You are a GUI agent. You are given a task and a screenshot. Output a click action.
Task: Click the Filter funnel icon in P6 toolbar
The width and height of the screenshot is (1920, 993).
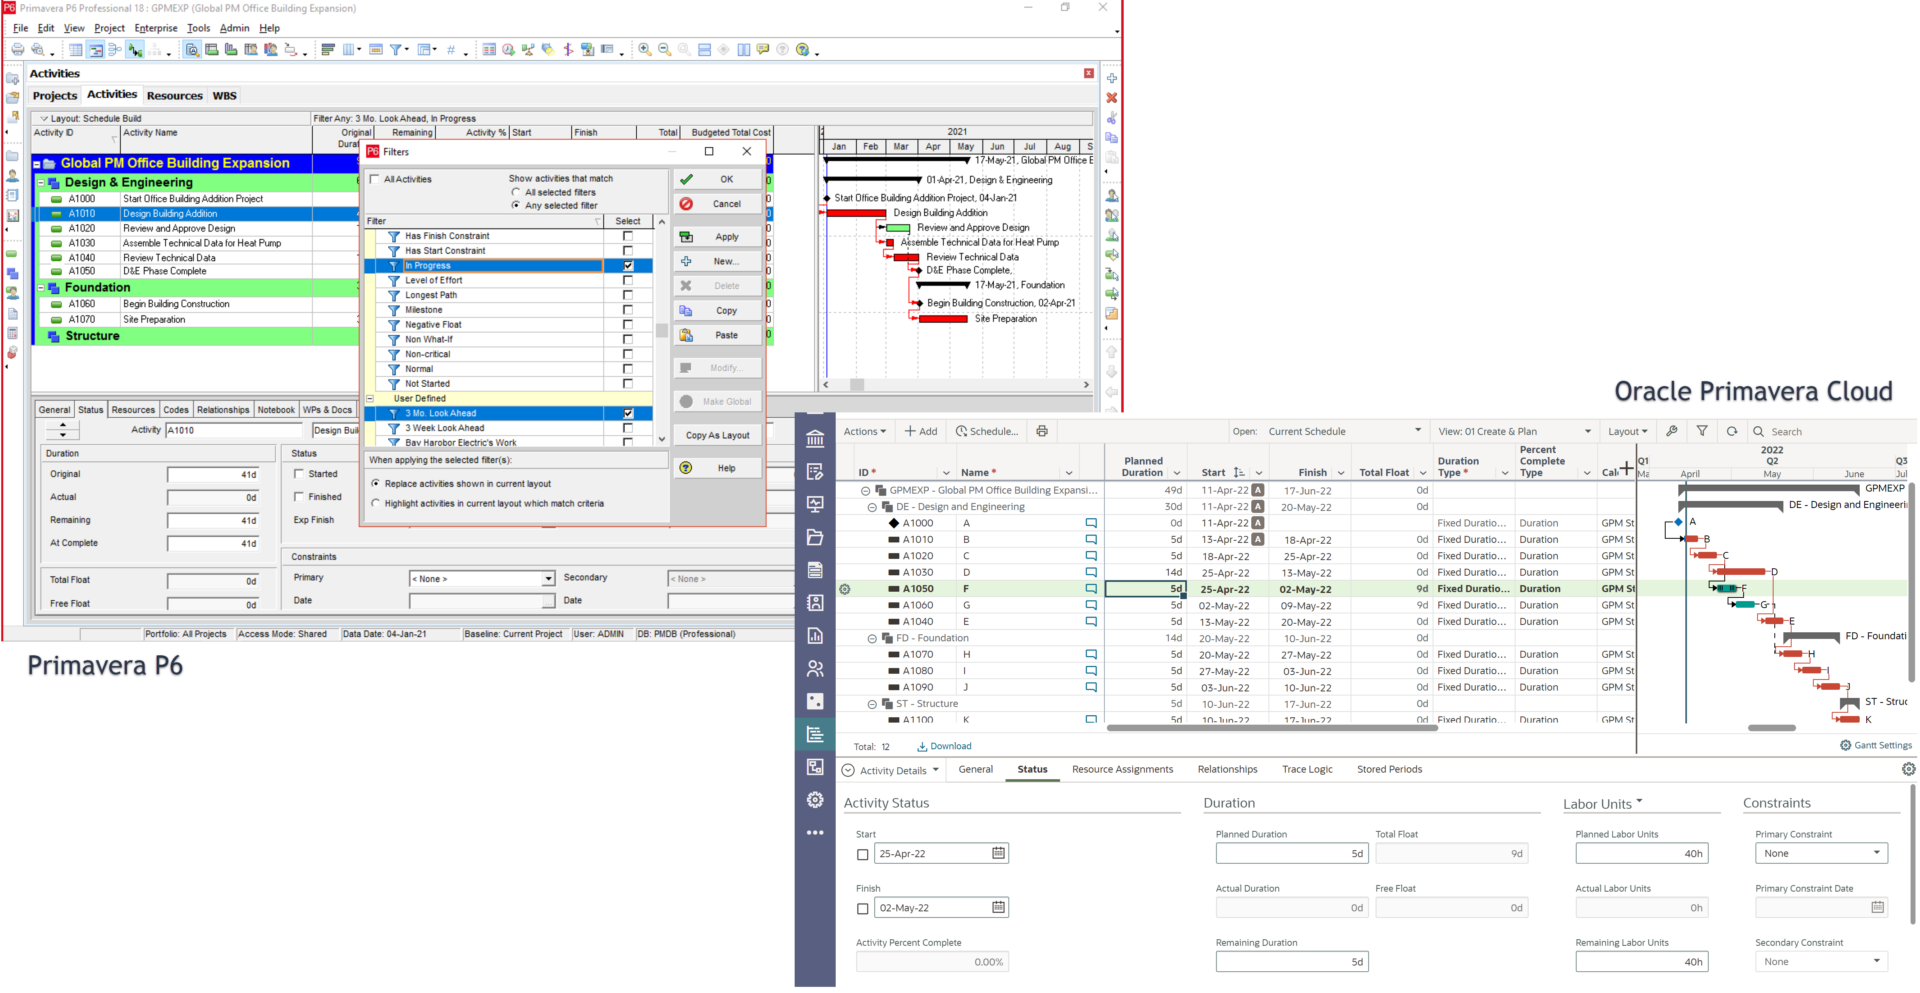coord(396,49)
